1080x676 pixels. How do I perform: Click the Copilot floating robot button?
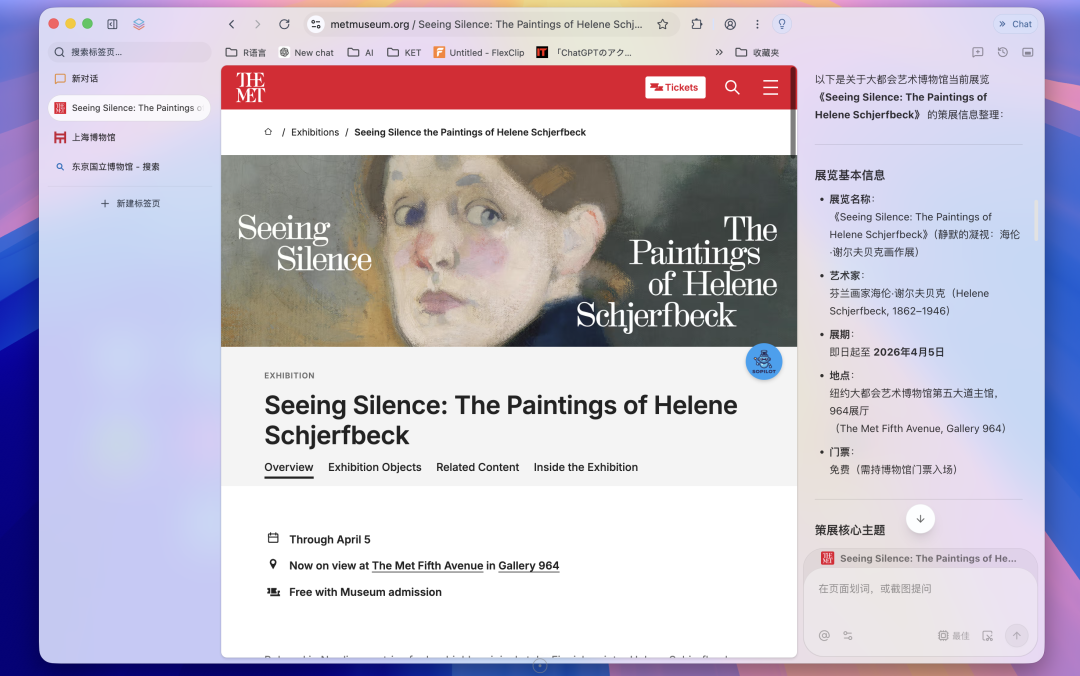tap(764, 361)
